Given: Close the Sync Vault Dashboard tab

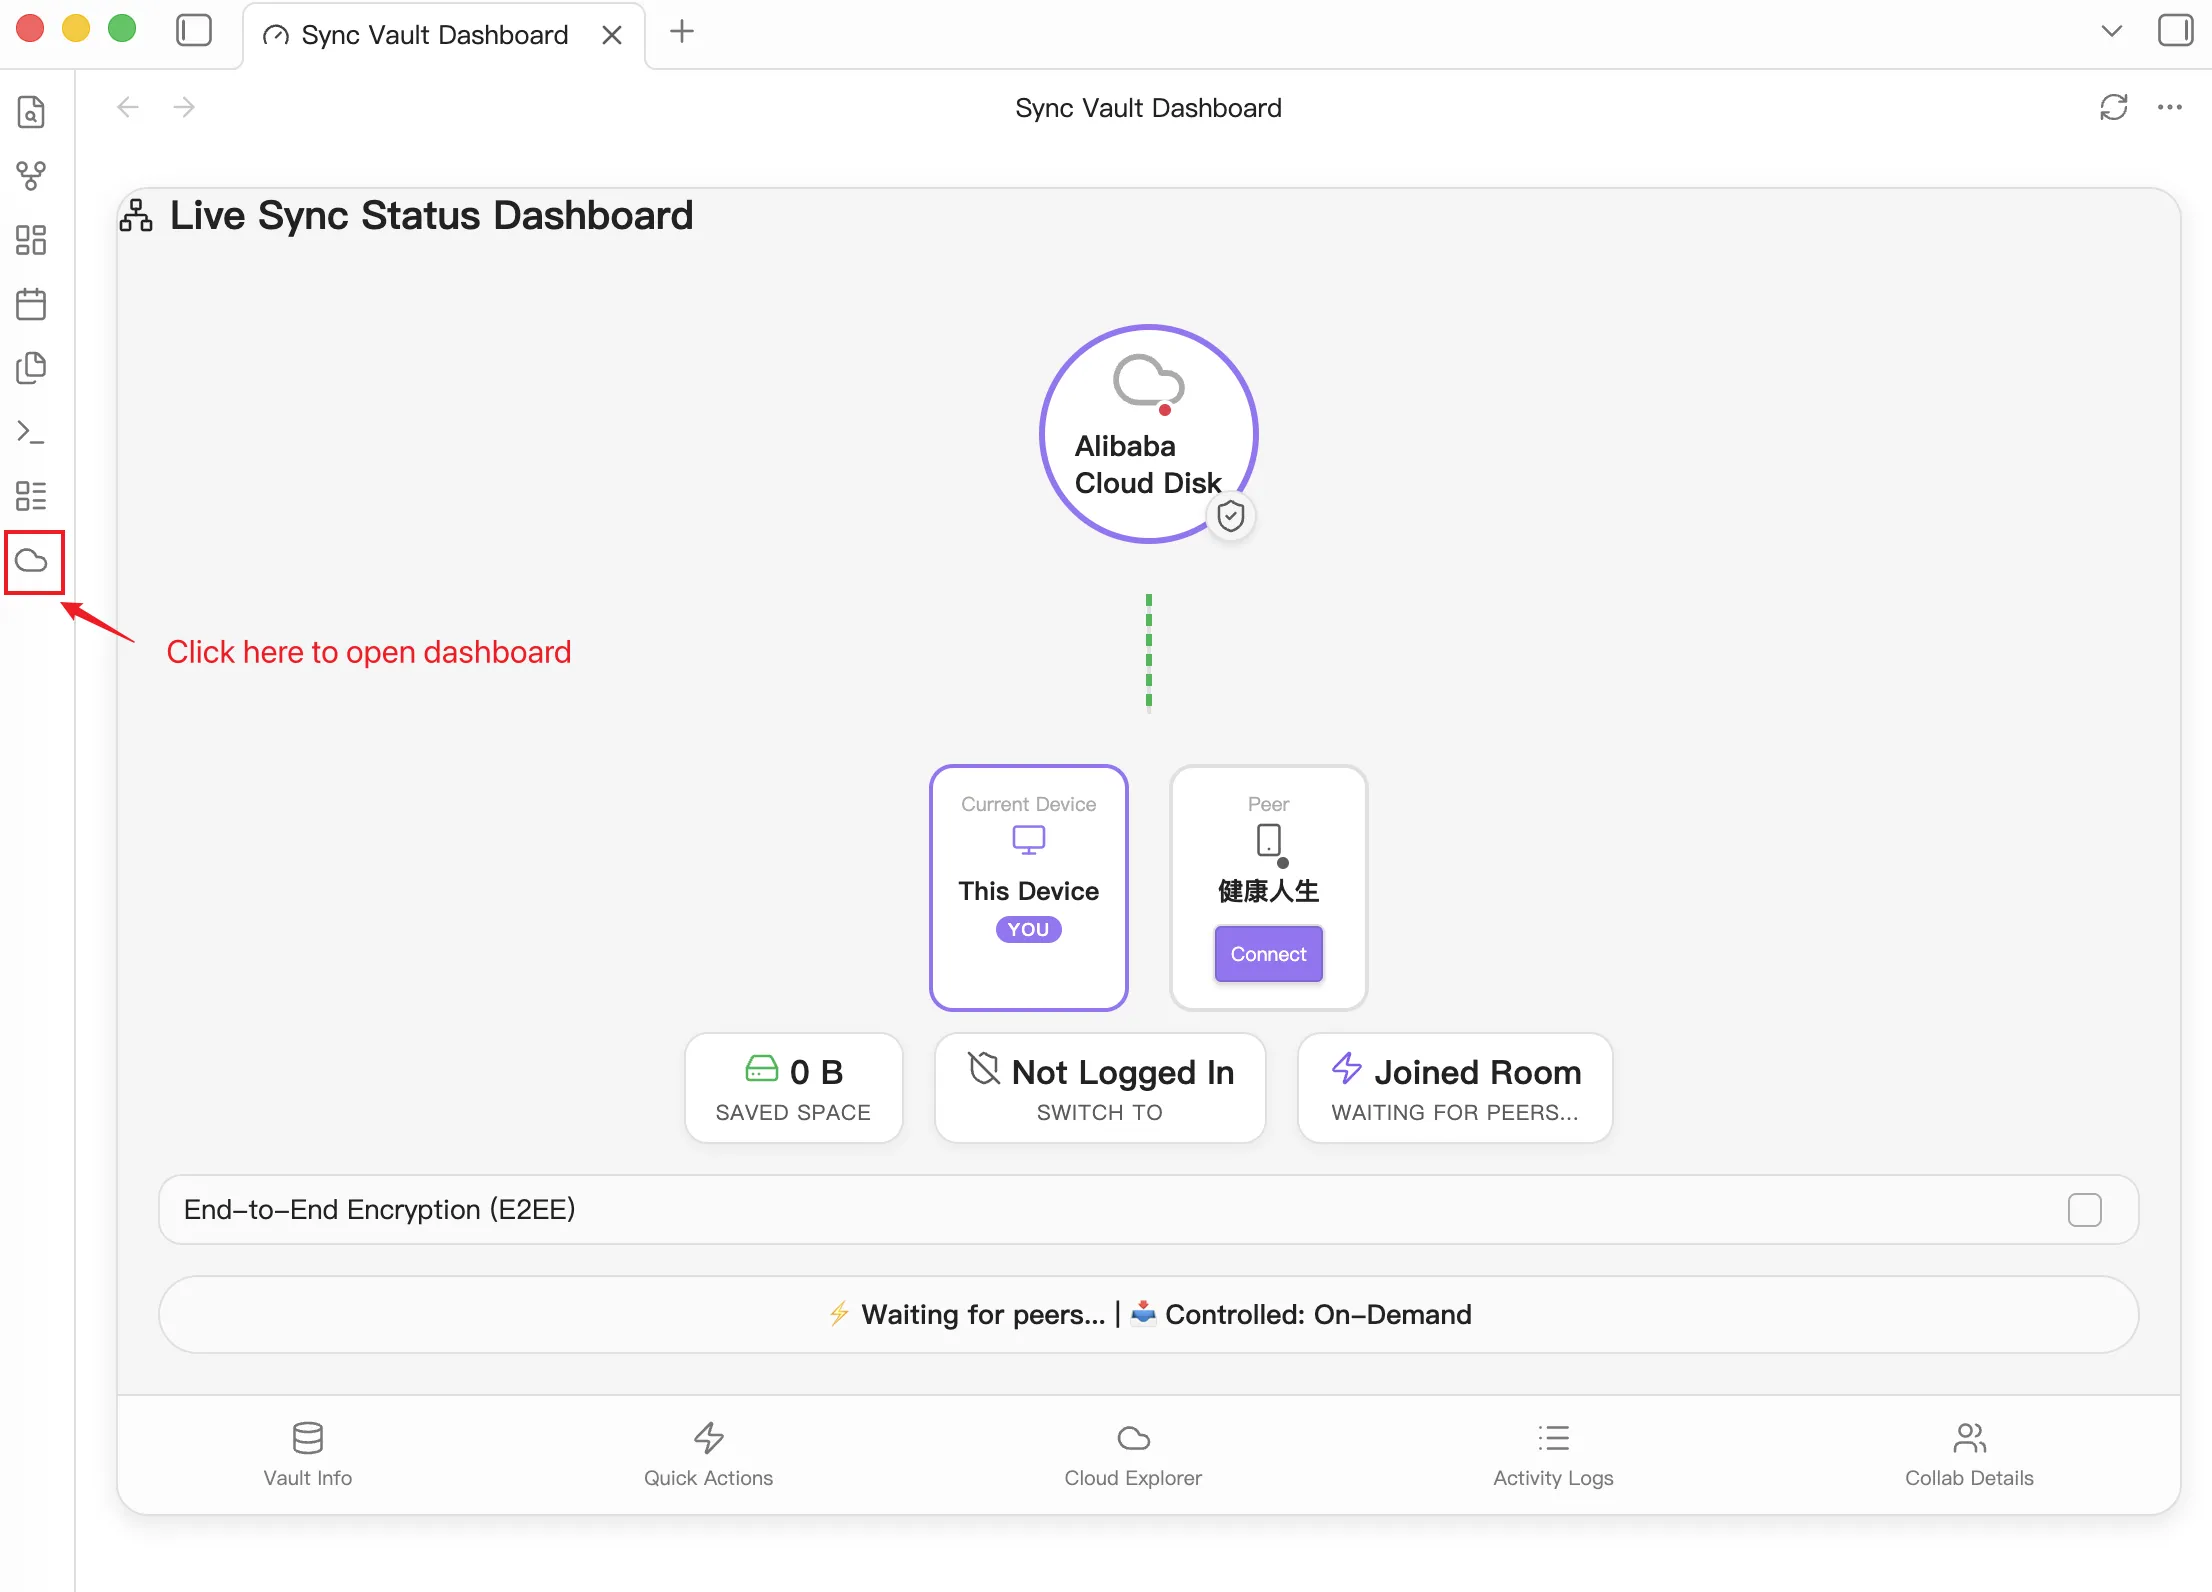Looking at the screenshot, I should [x=612, y=35].
